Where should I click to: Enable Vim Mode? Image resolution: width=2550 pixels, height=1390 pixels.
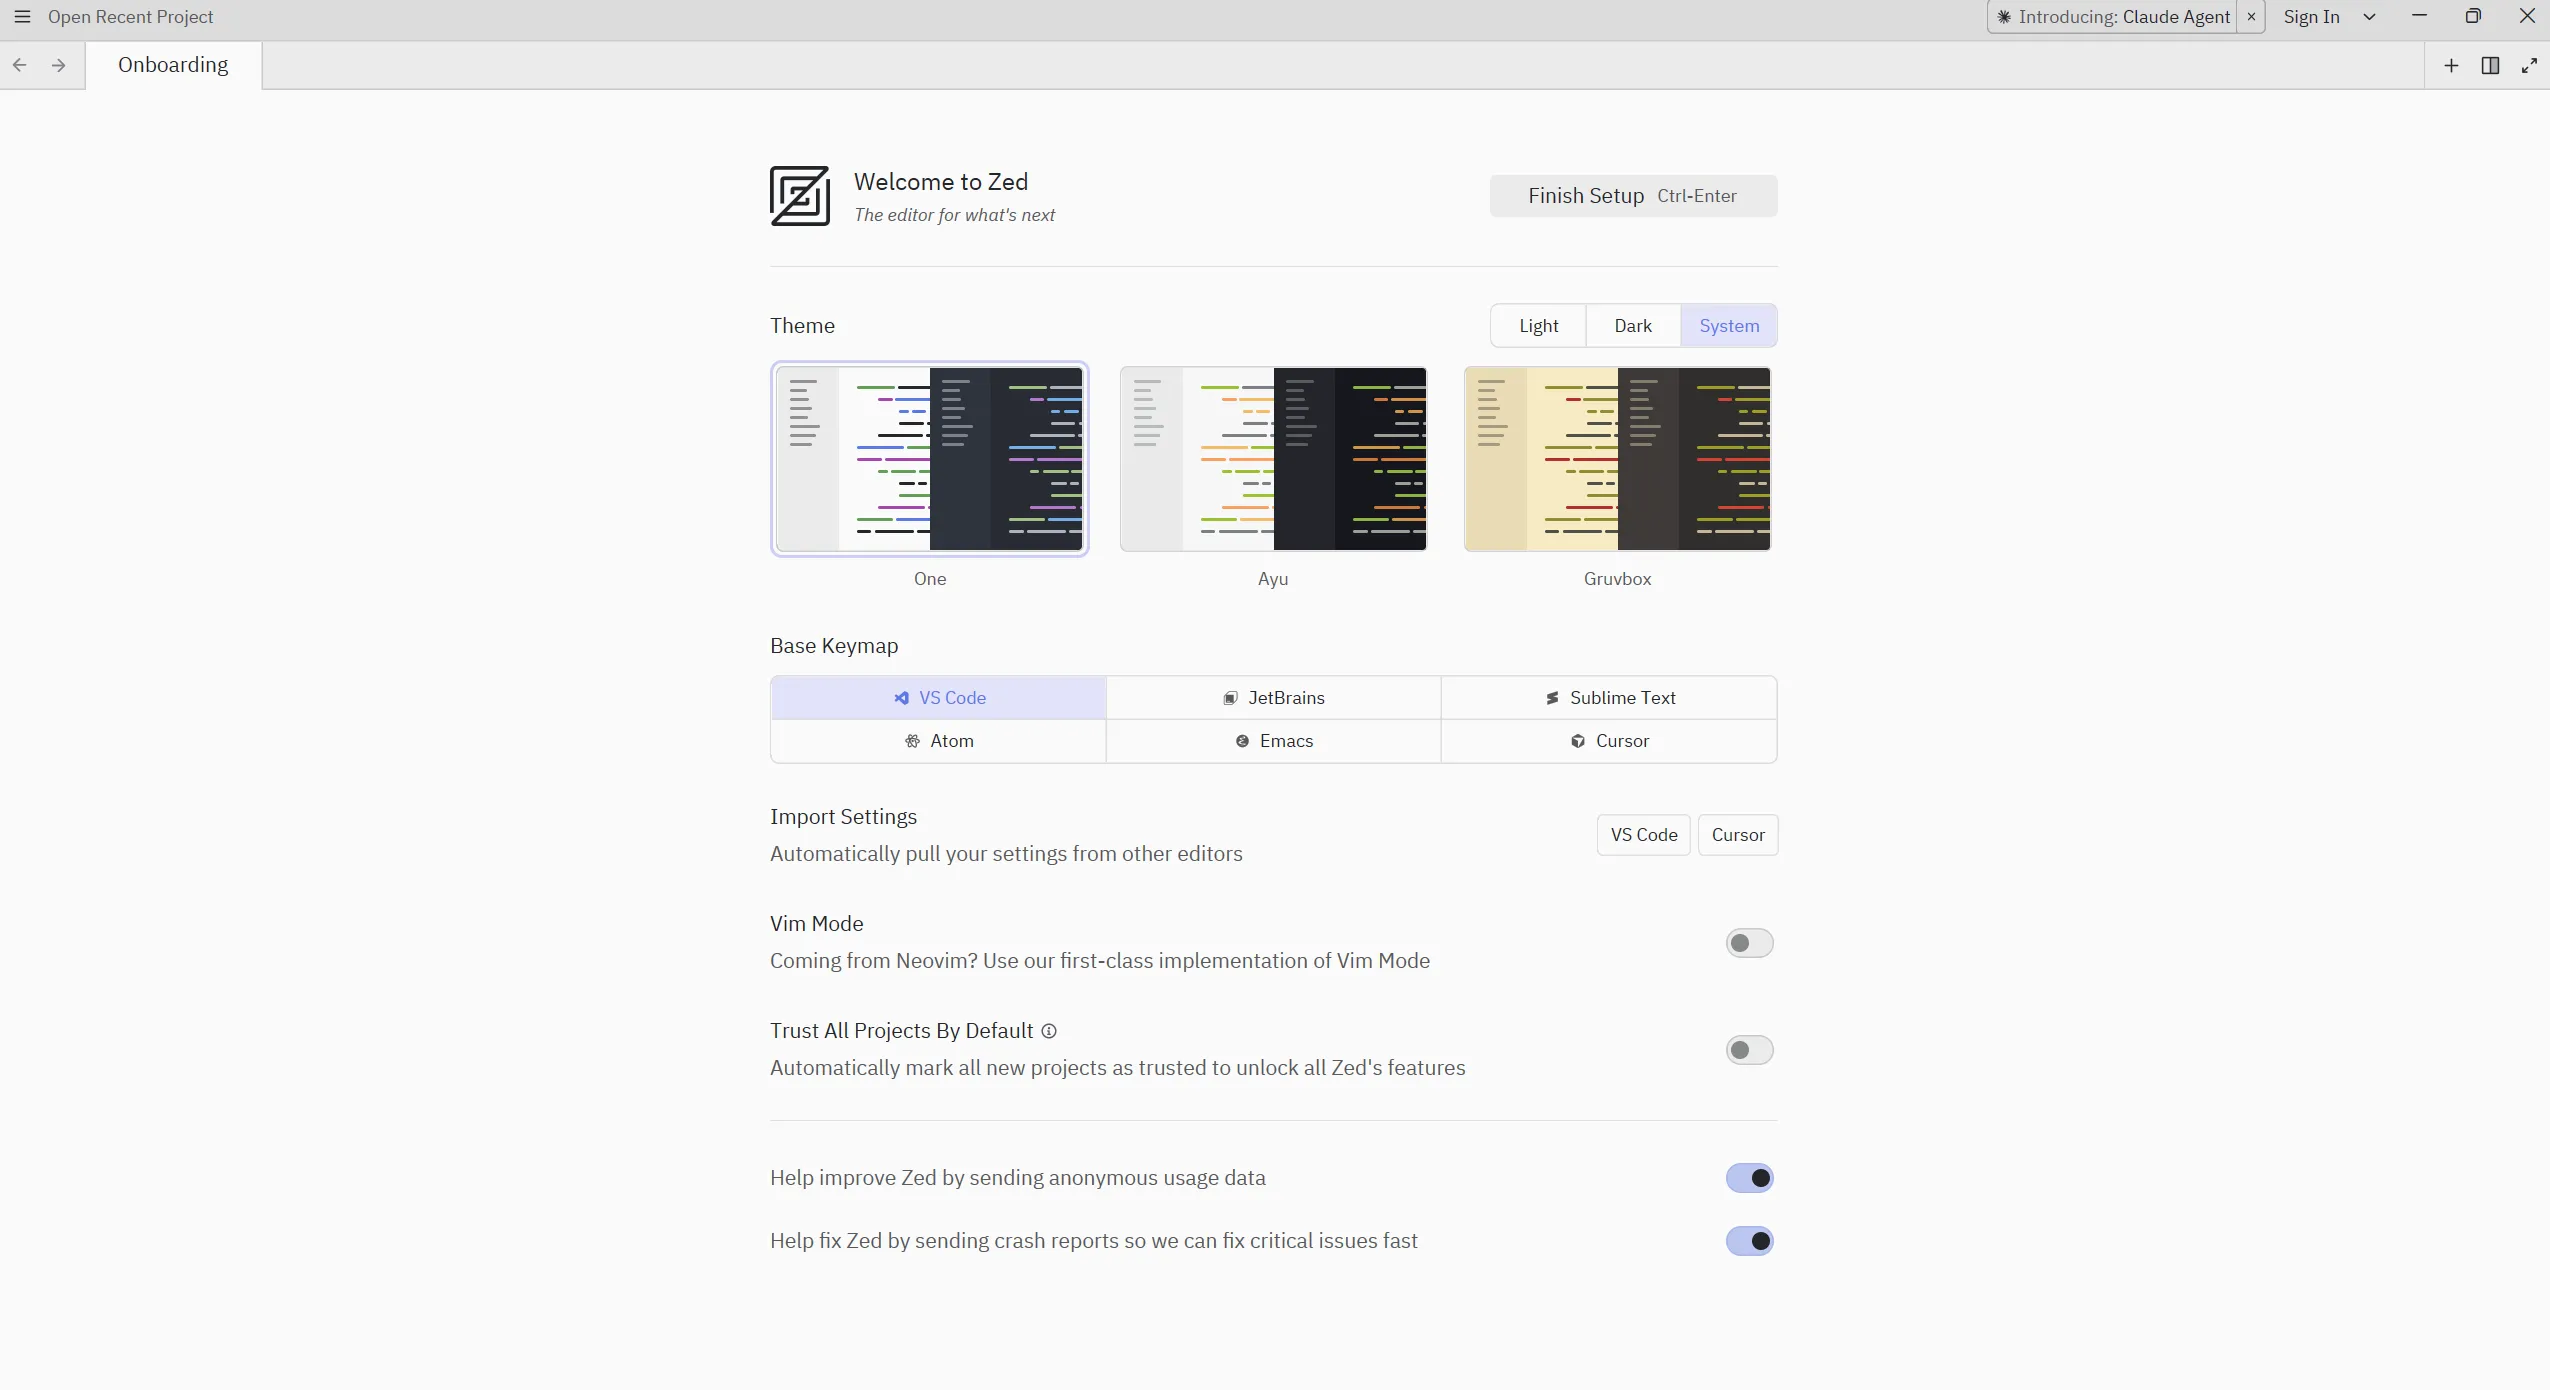pos(1749,942)
